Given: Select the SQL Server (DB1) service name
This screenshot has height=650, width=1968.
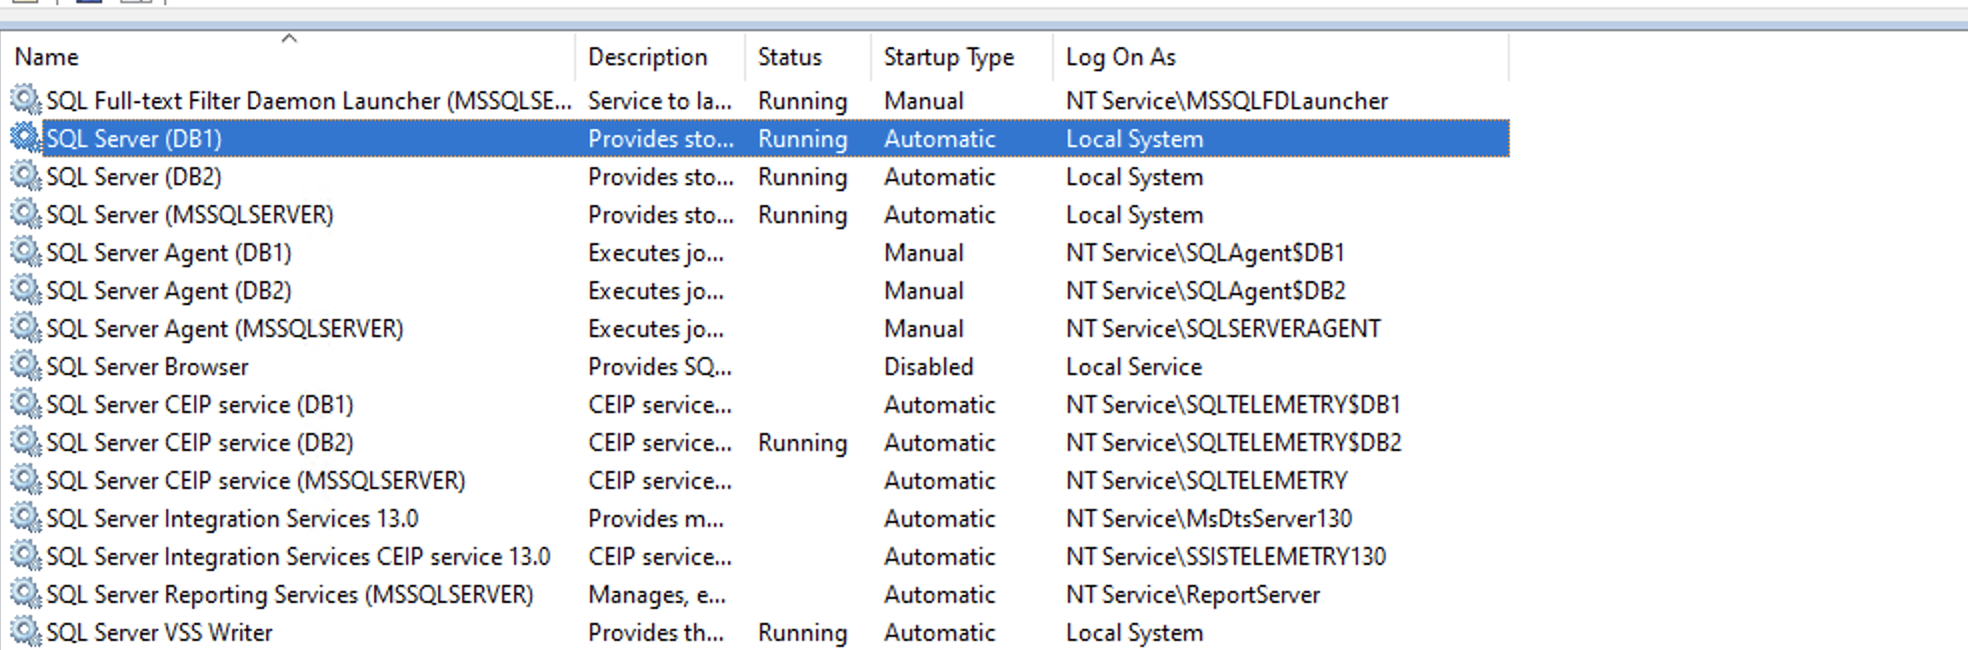Looking at the screenshot, I should coord(134,139).
